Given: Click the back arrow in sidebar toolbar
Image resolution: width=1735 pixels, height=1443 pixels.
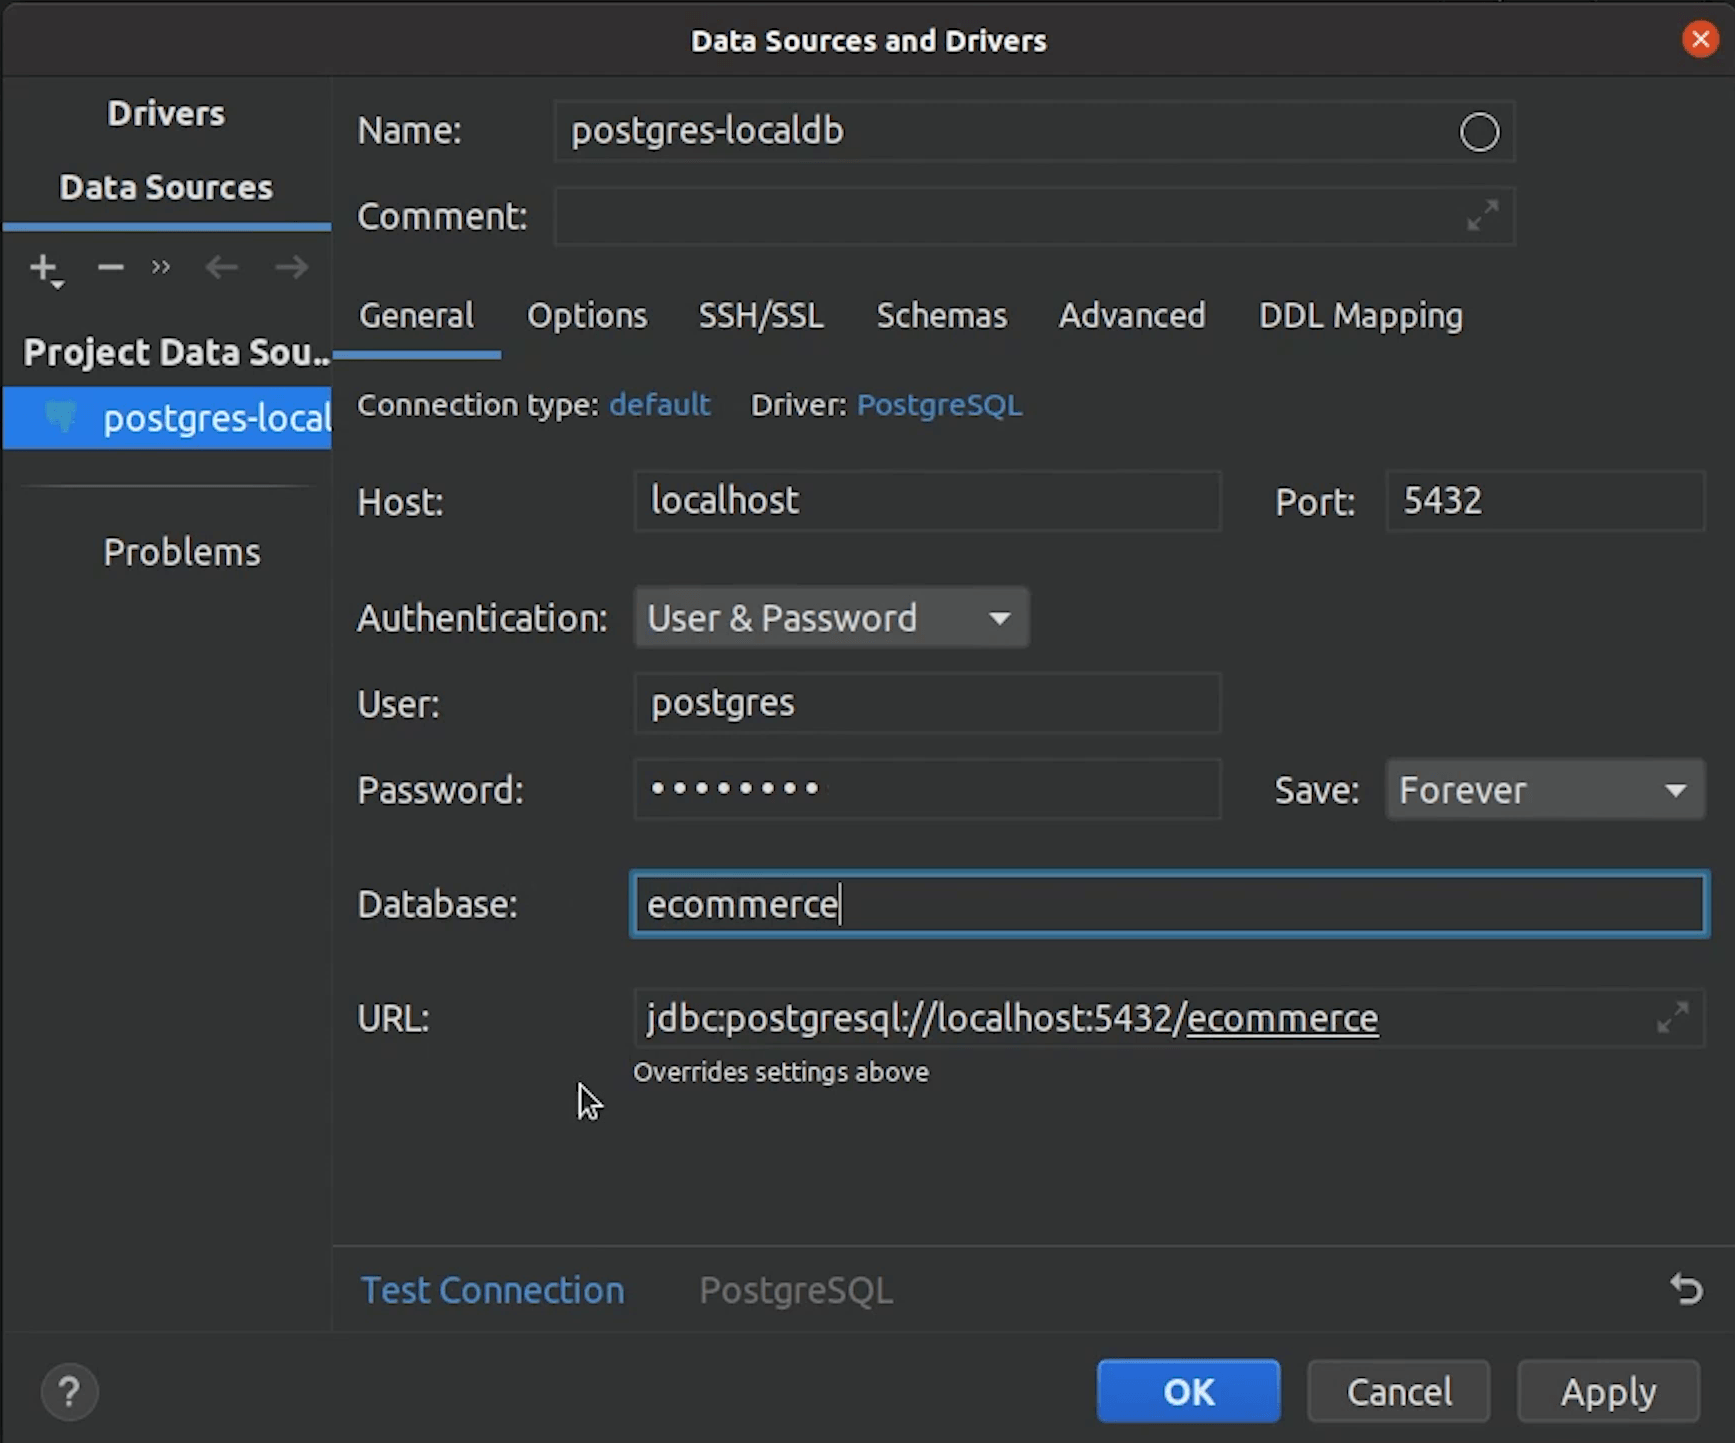Looking at the screenshot, I should [x=221, y=267].
